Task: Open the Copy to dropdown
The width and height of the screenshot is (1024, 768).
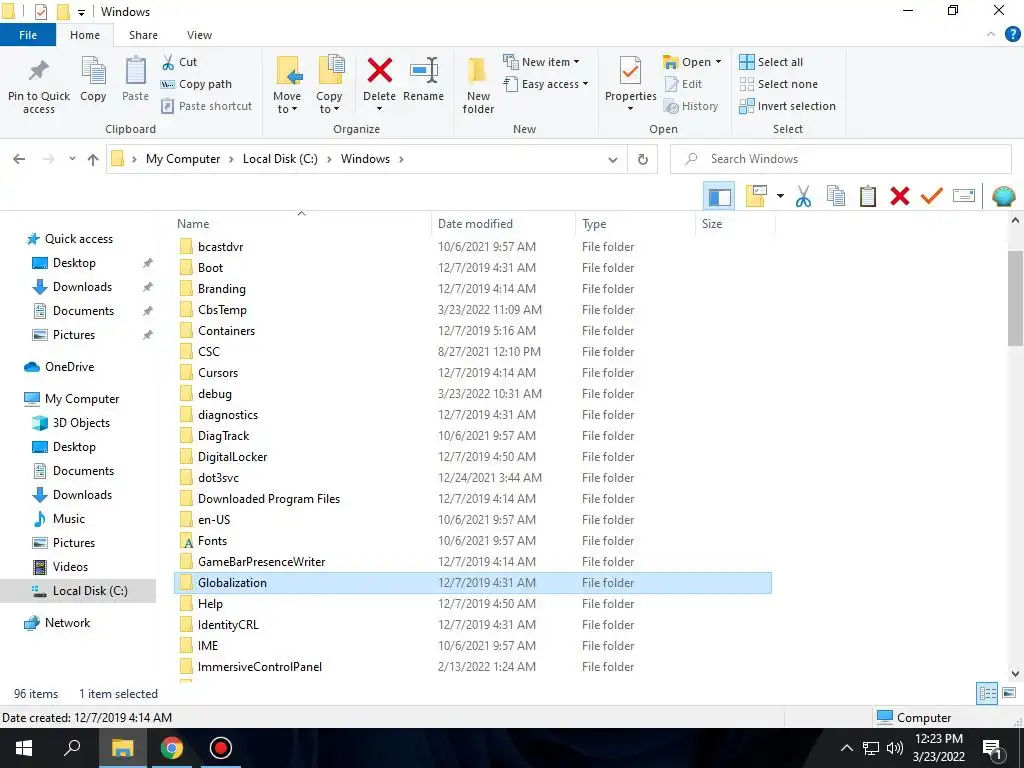Action: tap(329, 85)
